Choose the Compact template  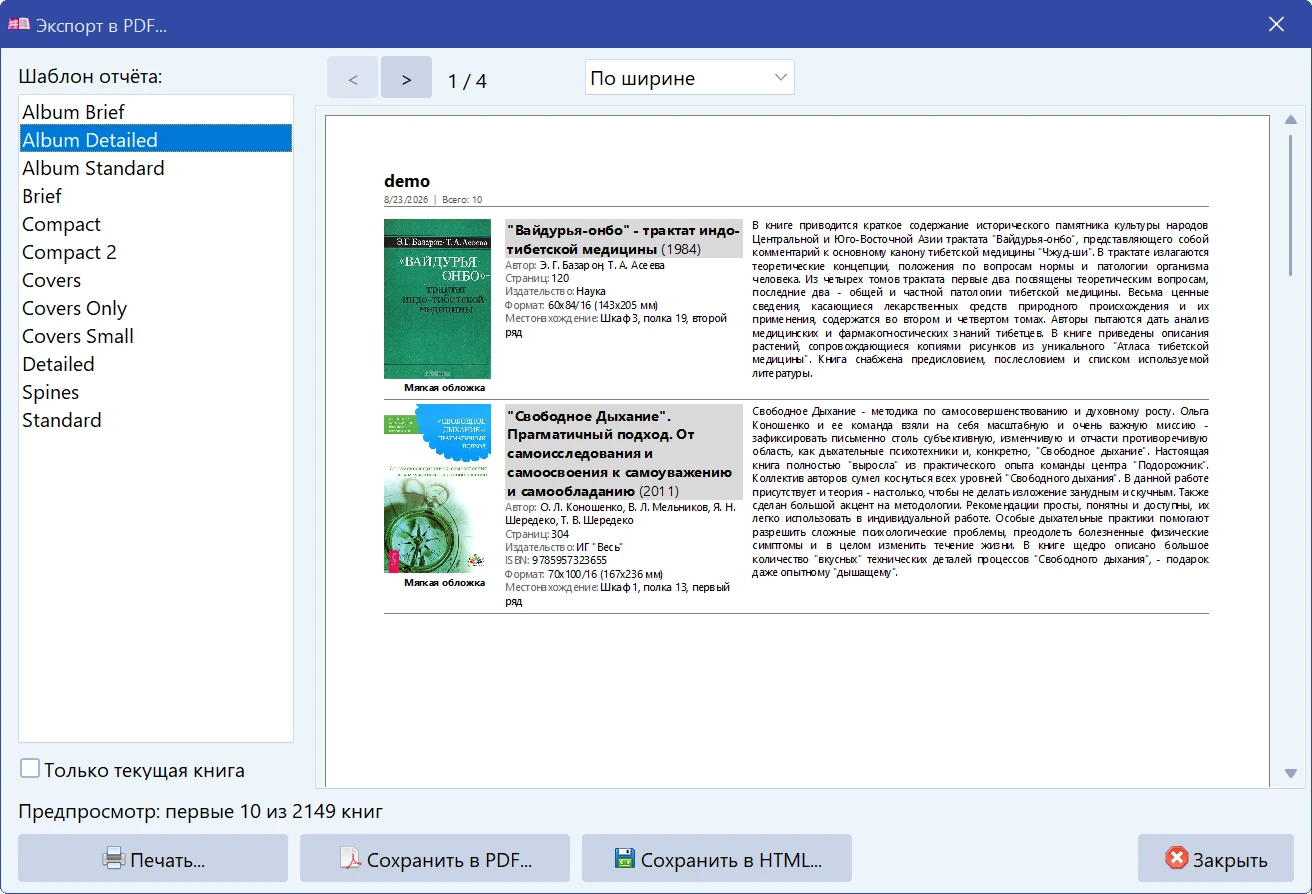pos(156,223)
